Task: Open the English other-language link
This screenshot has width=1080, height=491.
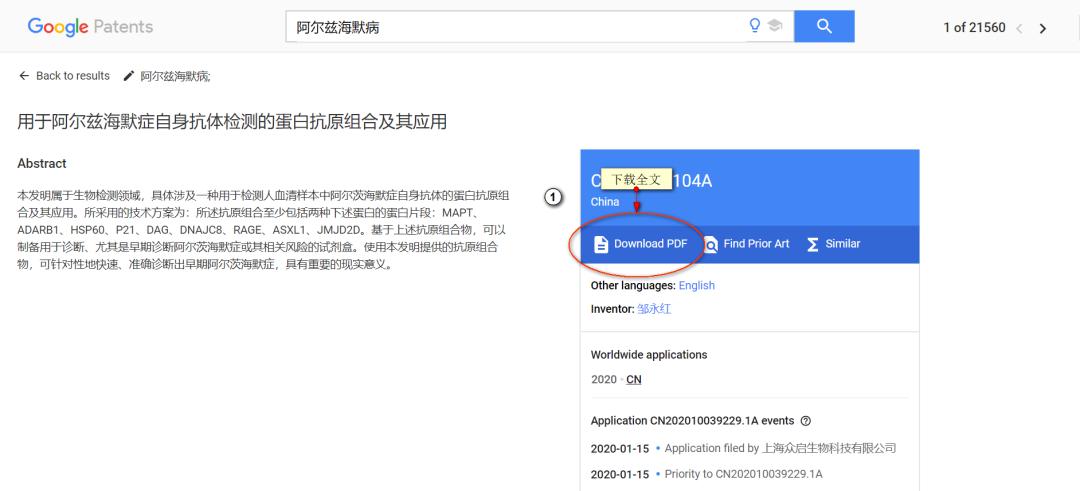Action: coord(696,285)
